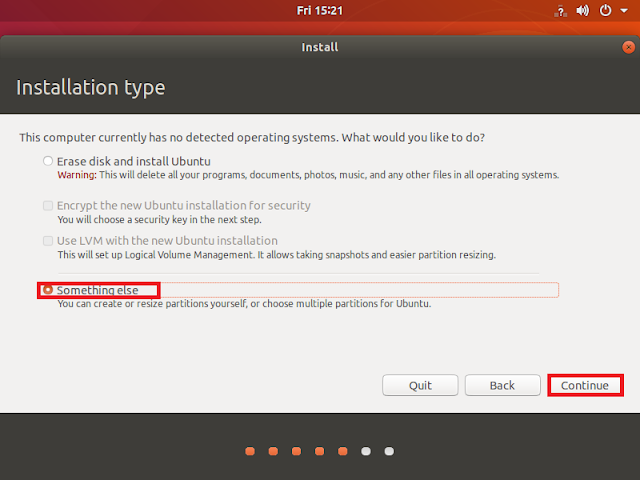Screen dimensions: 640x480
Task: Click "This will set up Logical Volume Management" text
Action: [x=276, y=255]
